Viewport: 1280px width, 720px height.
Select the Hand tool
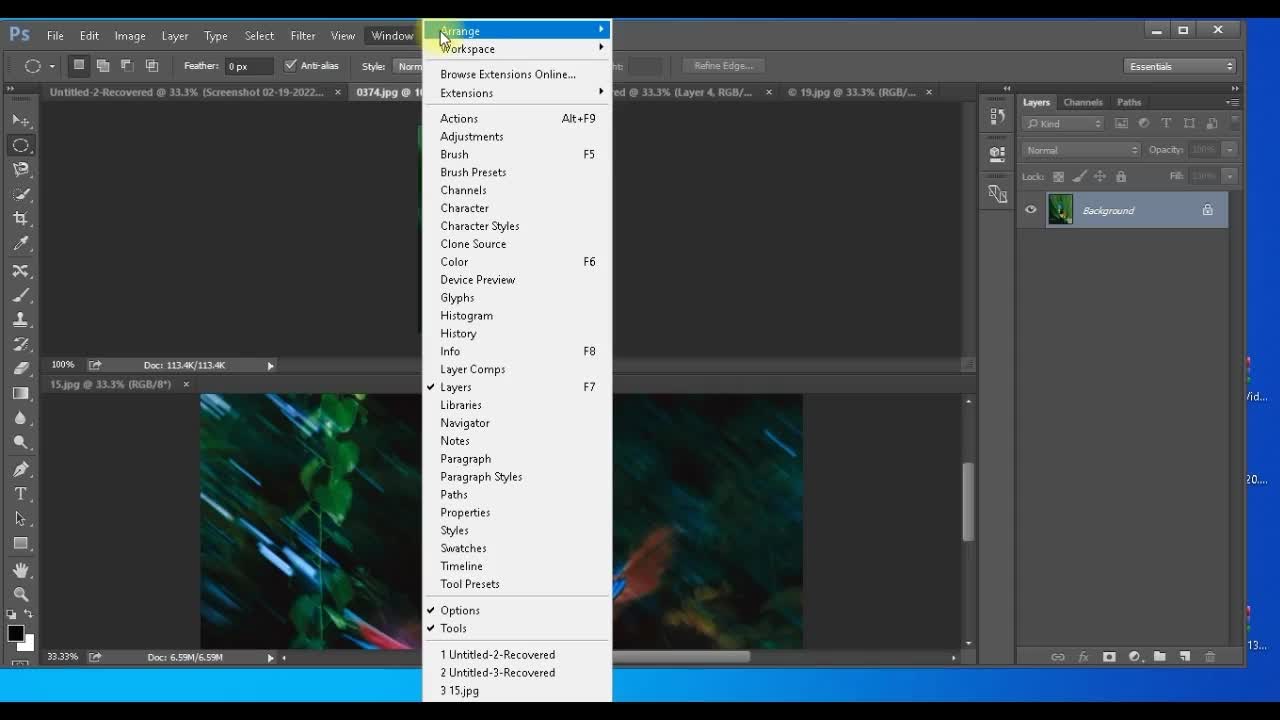click(20, 570)
